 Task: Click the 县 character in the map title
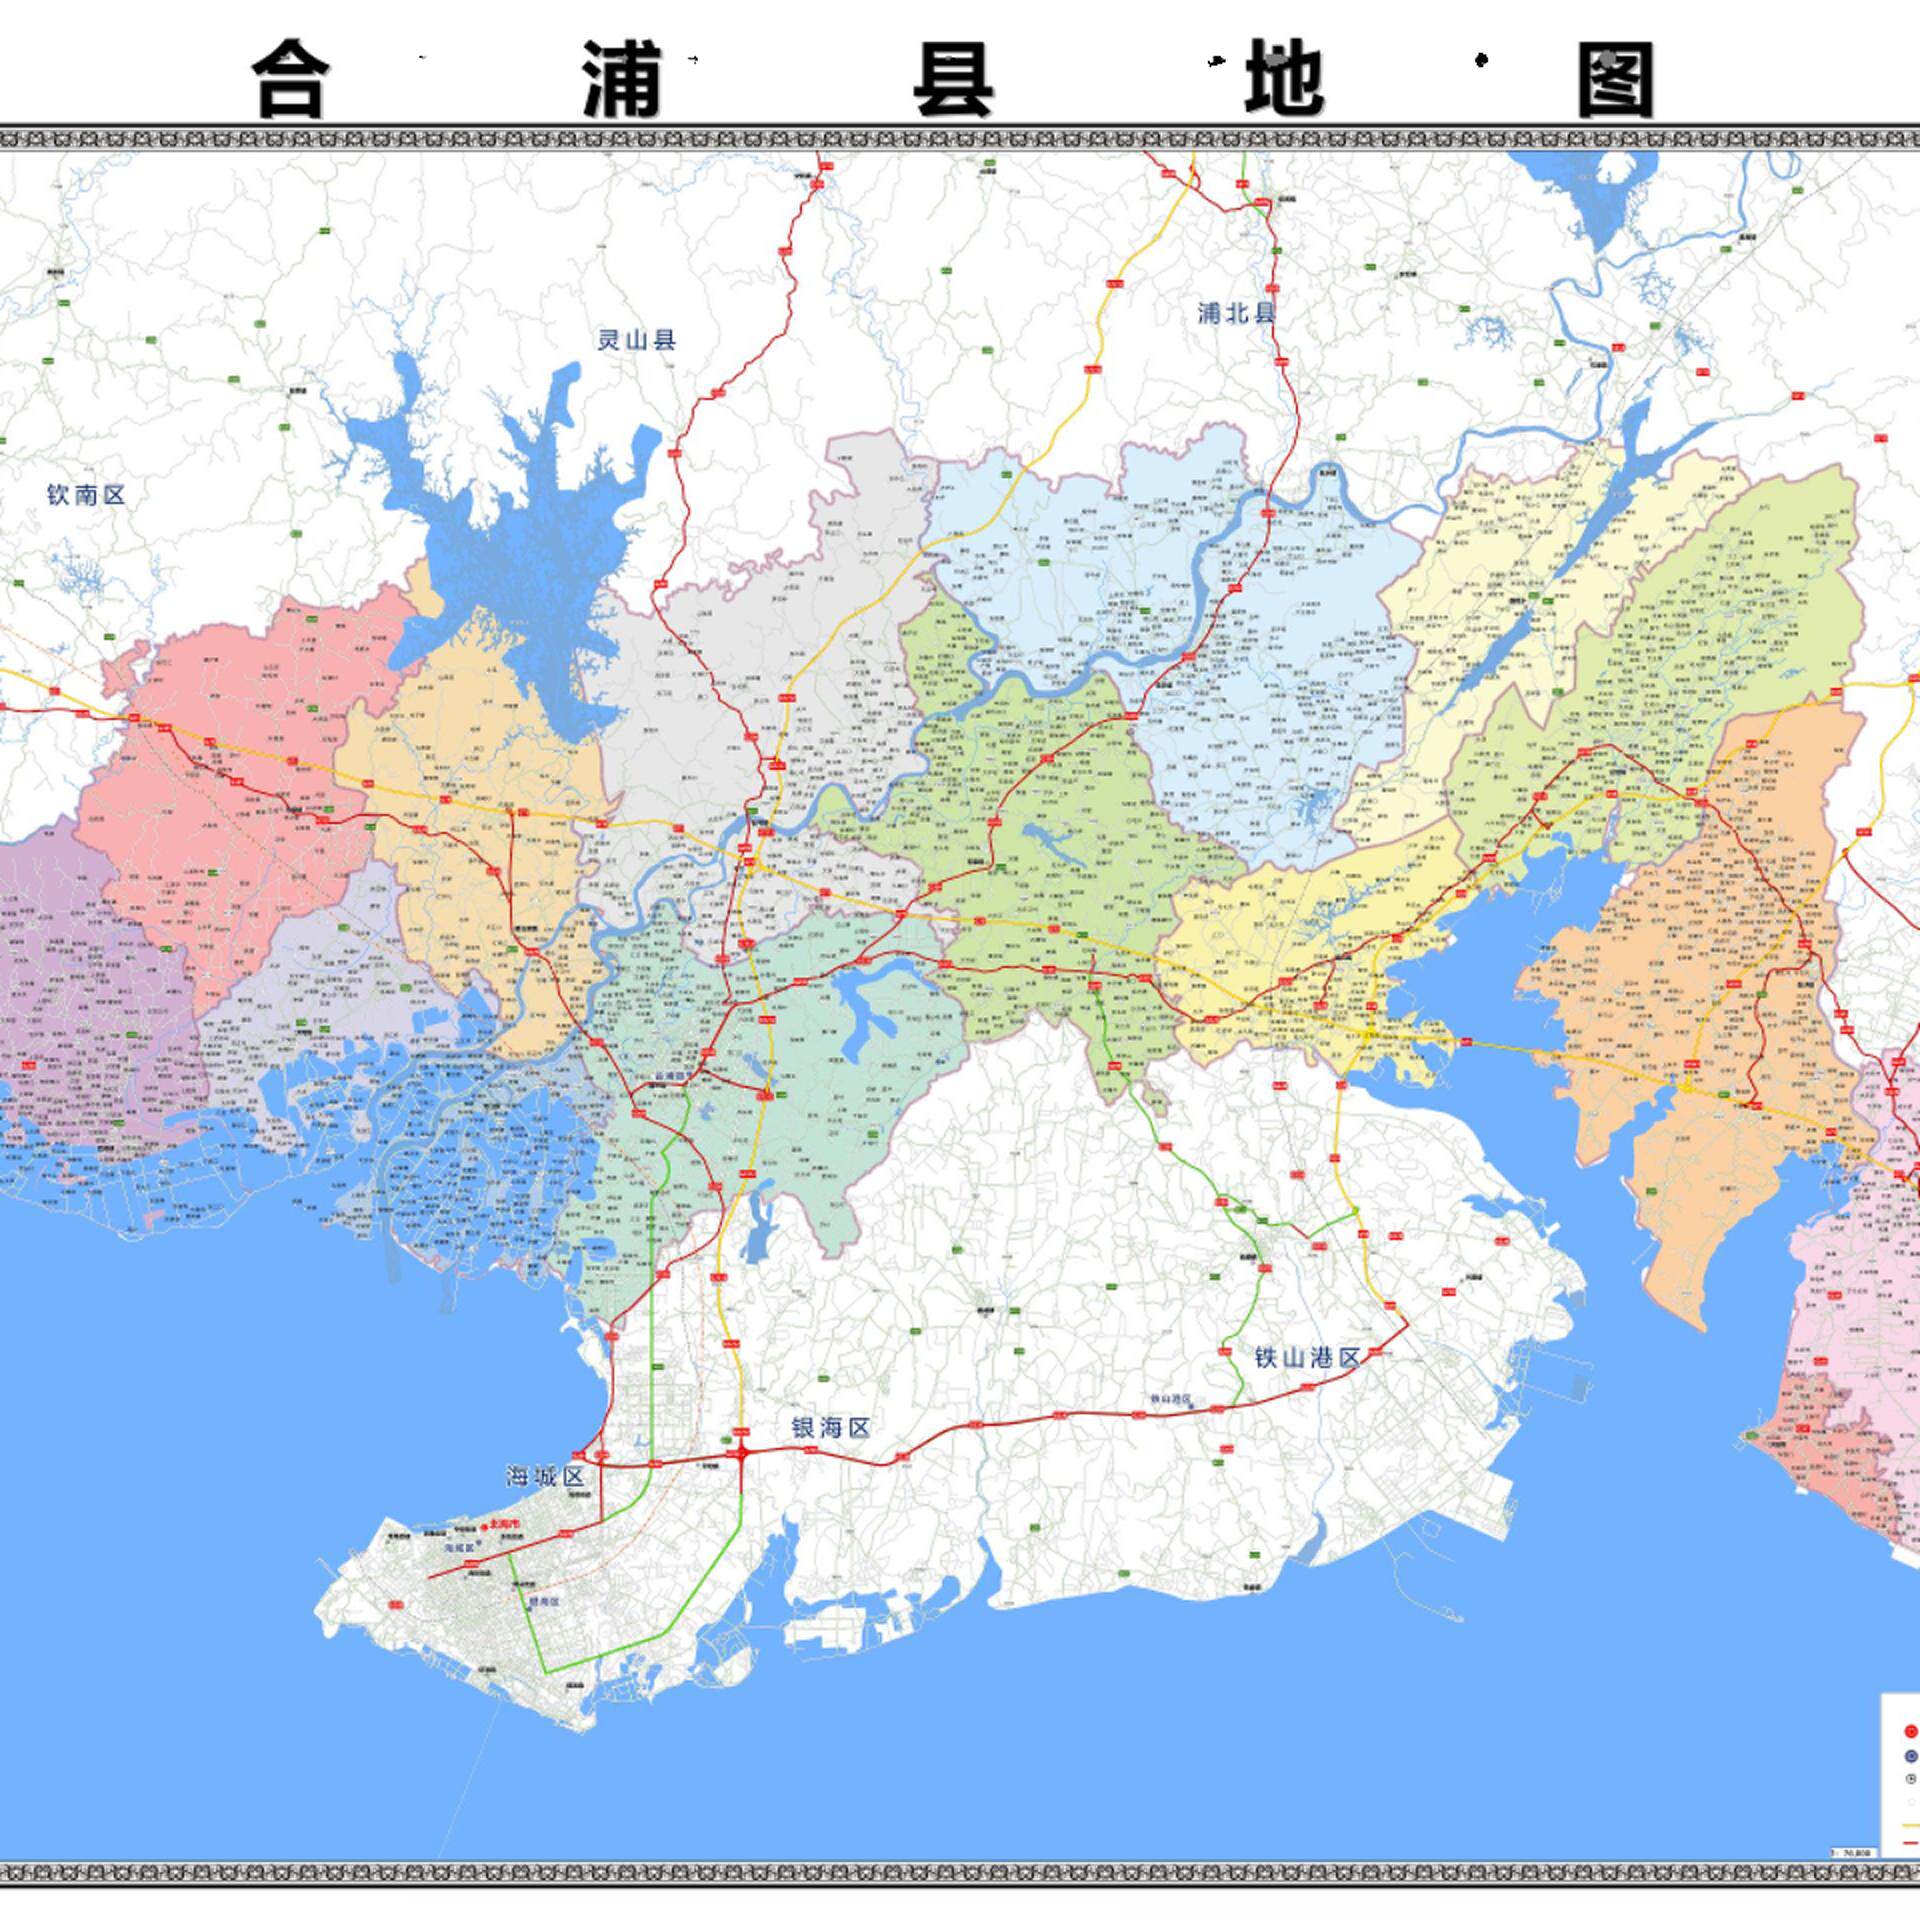click(953, 79)
